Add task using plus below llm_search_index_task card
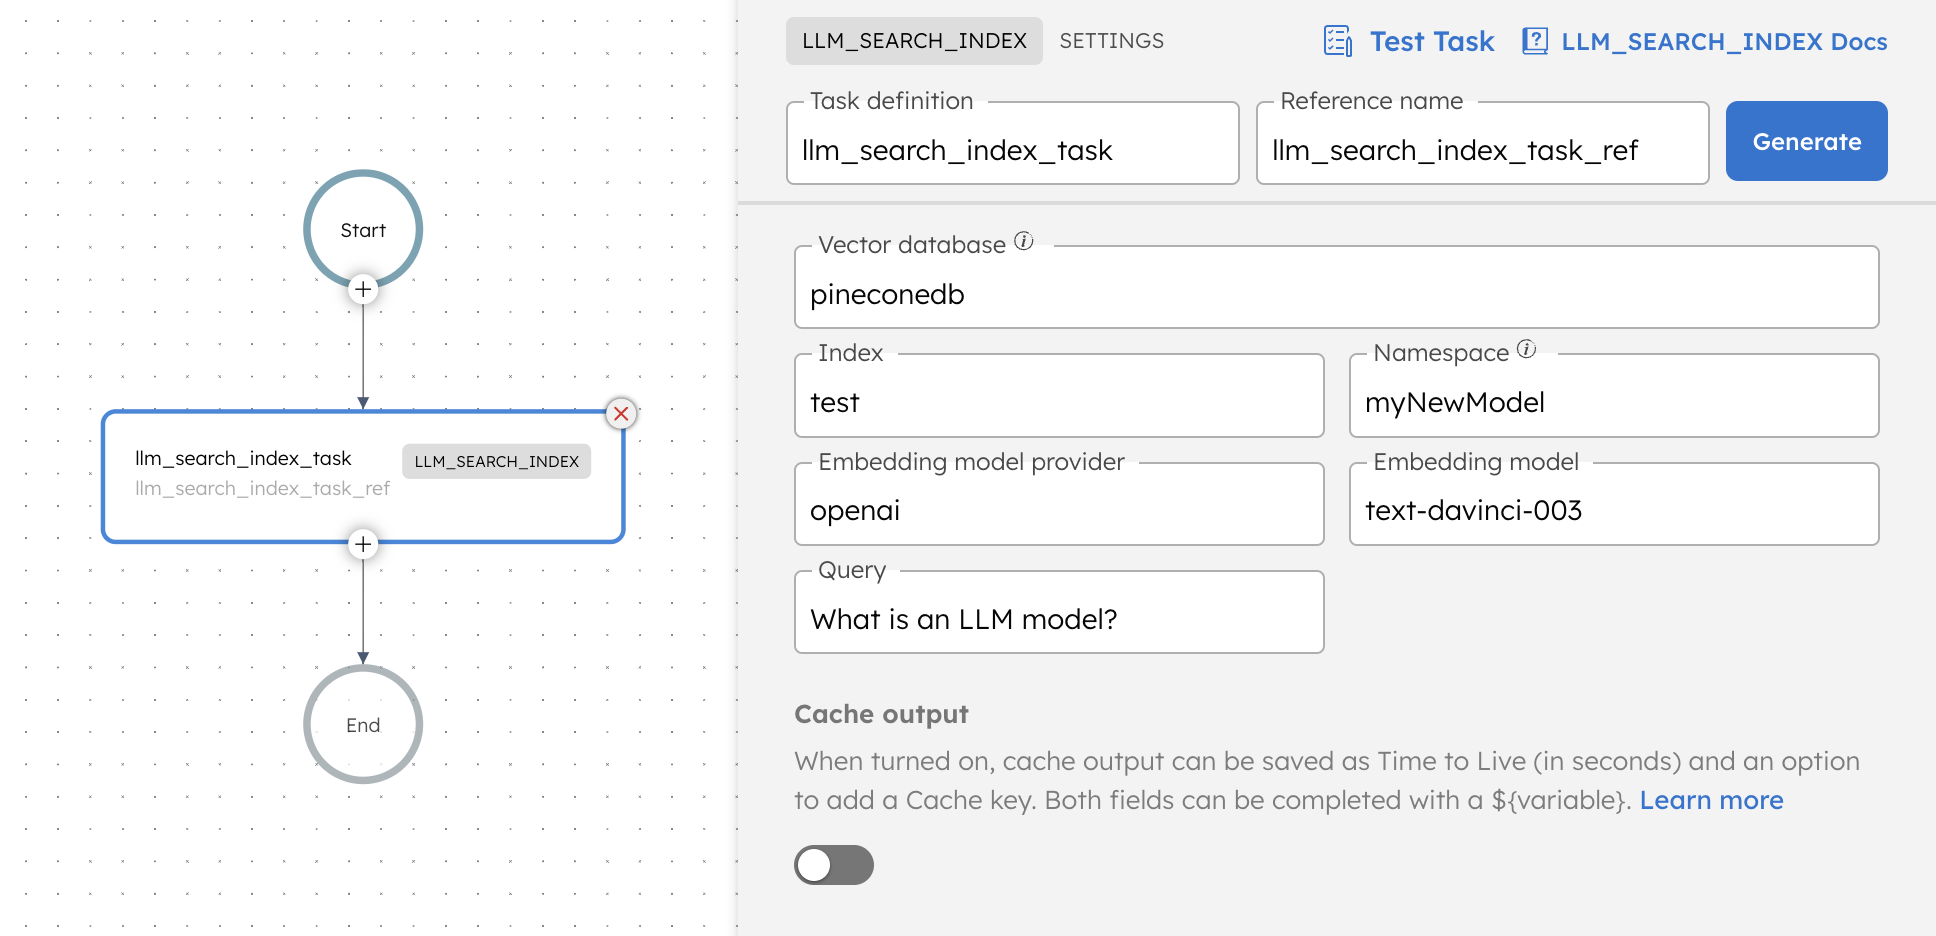This screenshot has height=936, width=1936. (363, 544)
